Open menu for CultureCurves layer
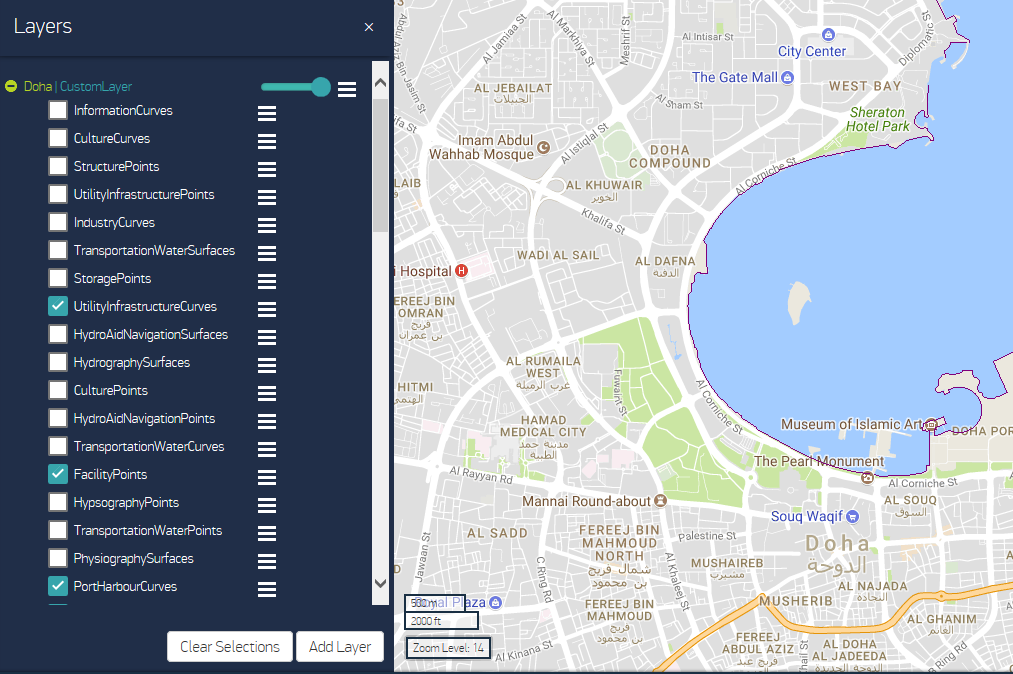This screenshot has height=674, width=1013. [x=267, y=141]
